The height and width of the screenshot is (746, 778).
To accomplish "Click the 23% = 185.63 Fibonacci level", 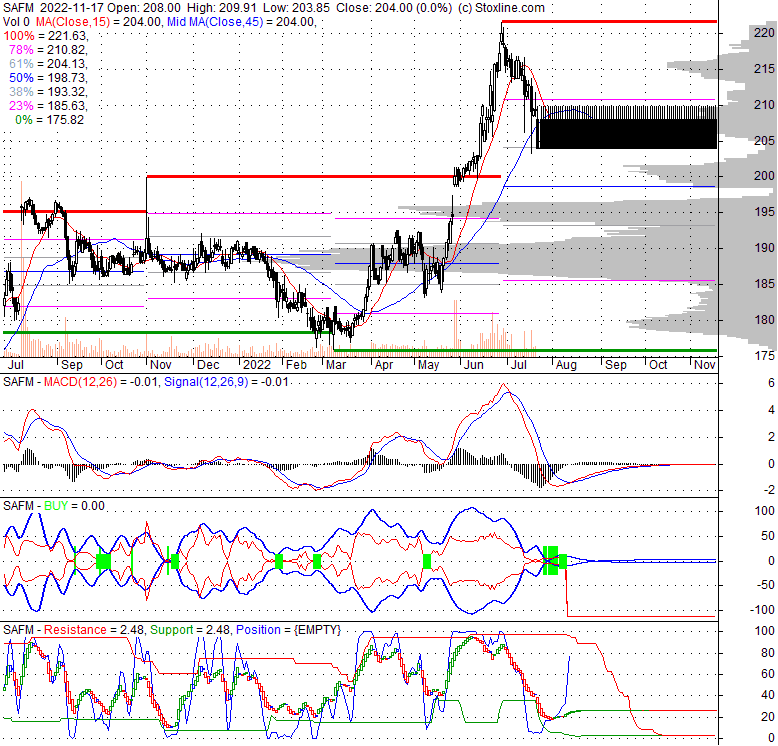I will click(x=48, y=106).
